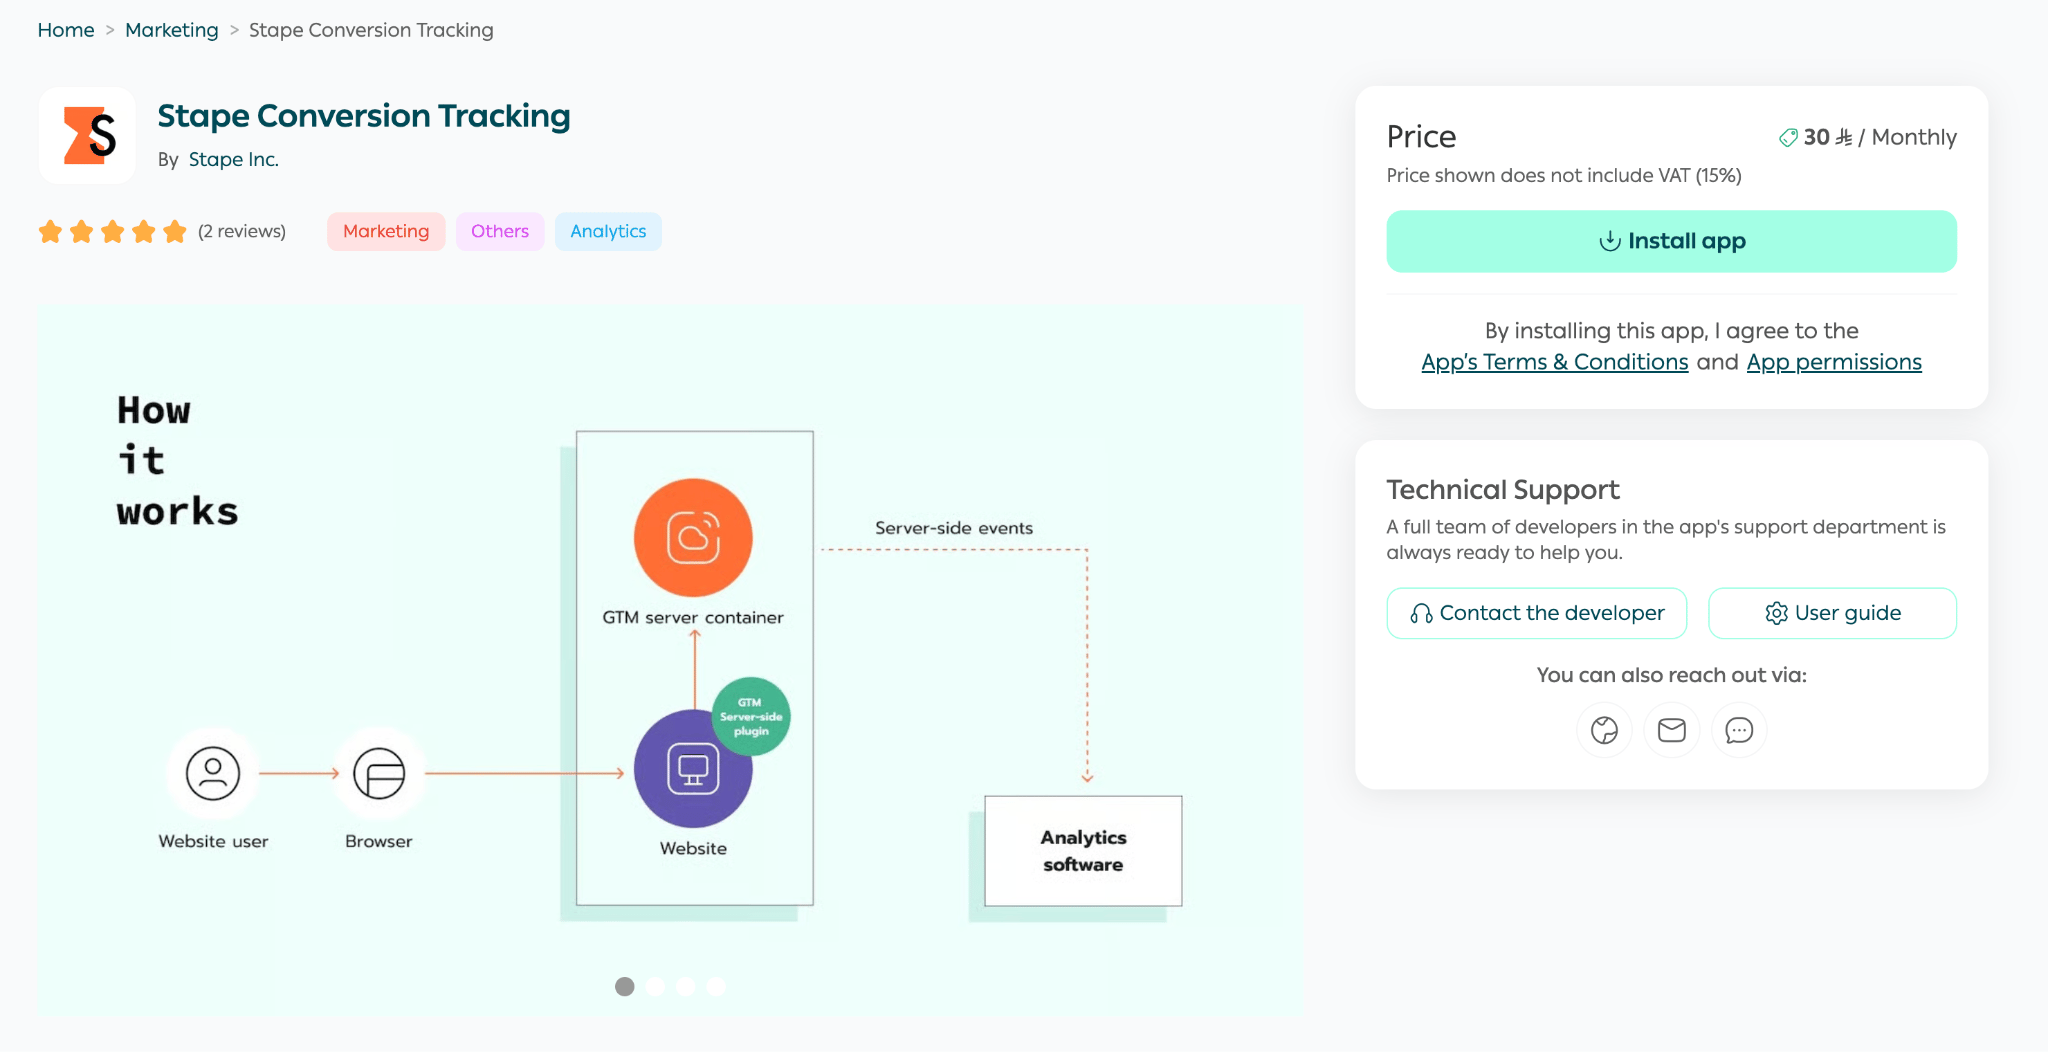Open the User guide button
The image size is (2048, 1052).
(1833, 613)
